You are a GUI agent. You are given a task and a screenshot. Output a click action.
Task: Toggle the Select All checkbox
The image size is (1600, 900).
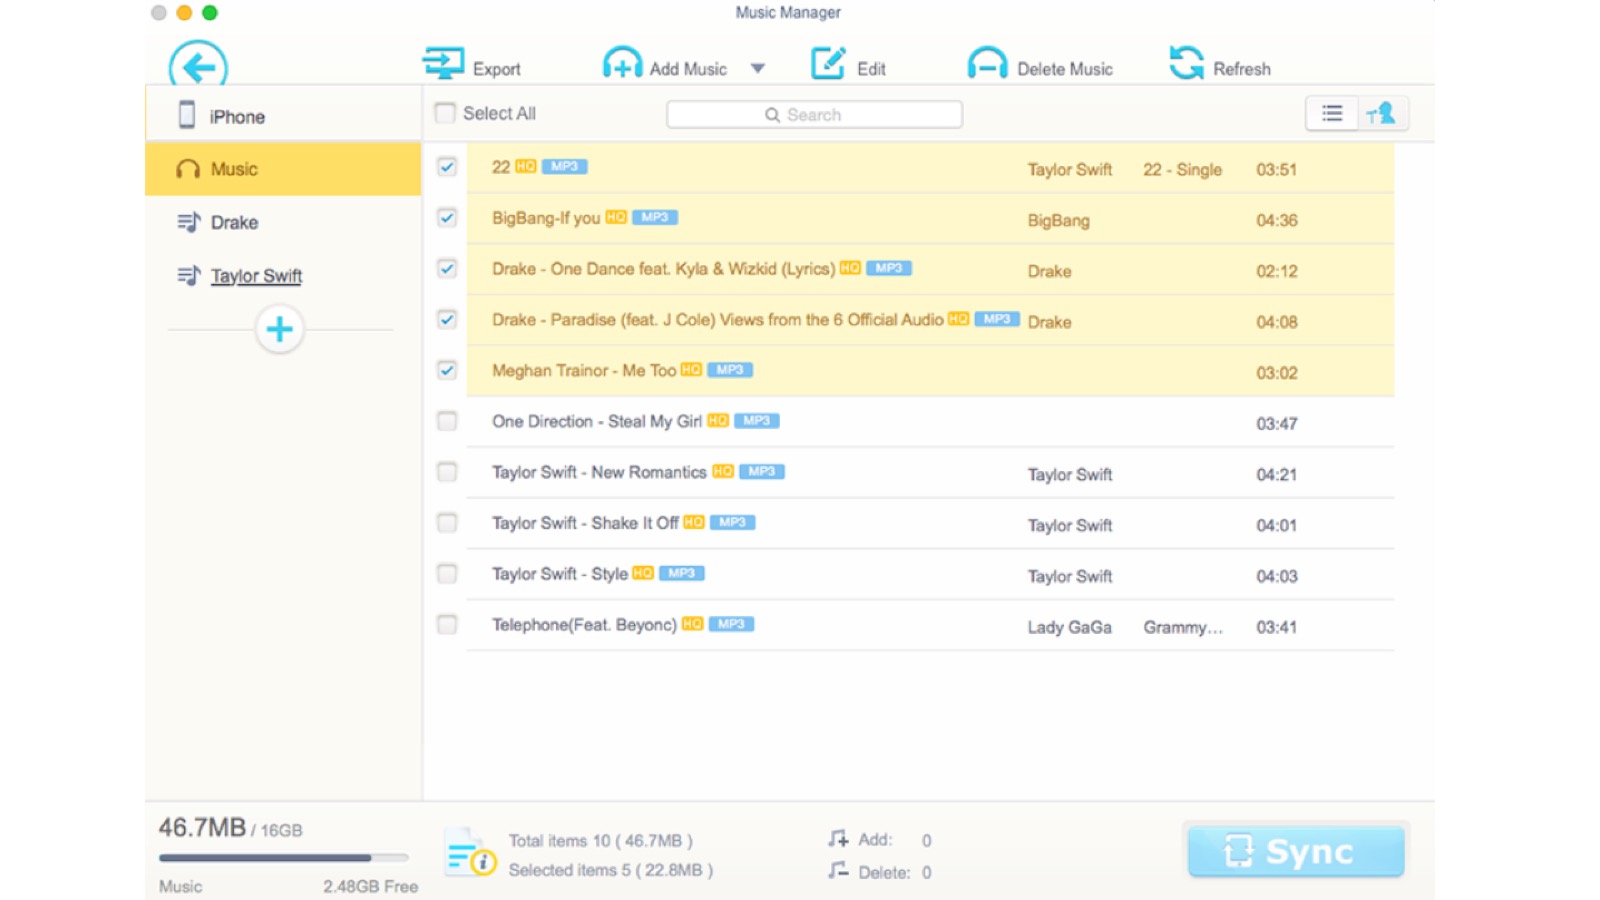tap(445, 113)
